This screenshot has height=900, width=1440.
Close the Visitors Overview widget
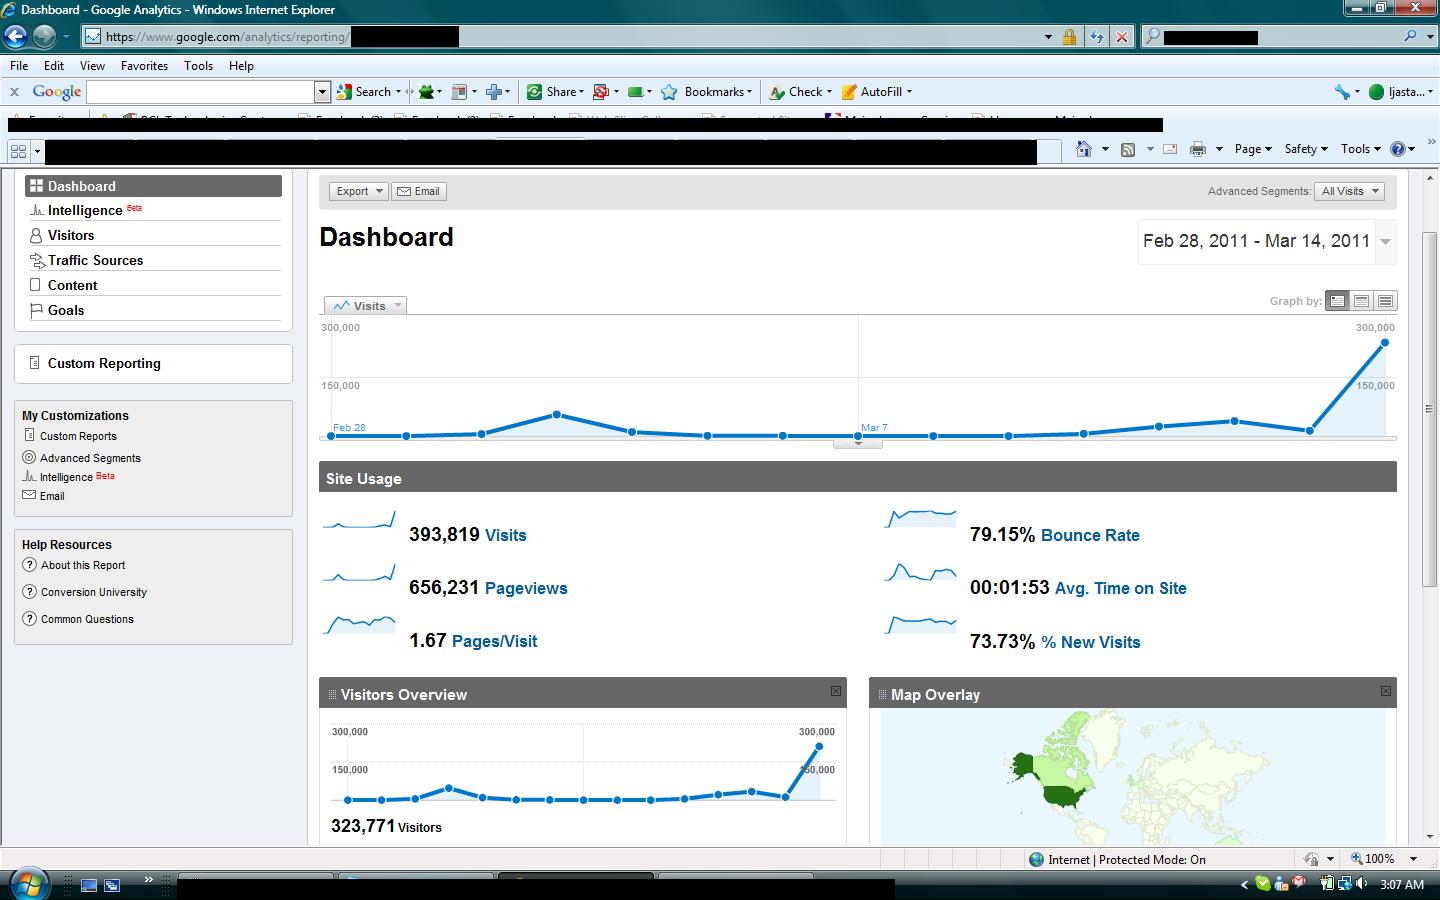click(x=836, y=691)
